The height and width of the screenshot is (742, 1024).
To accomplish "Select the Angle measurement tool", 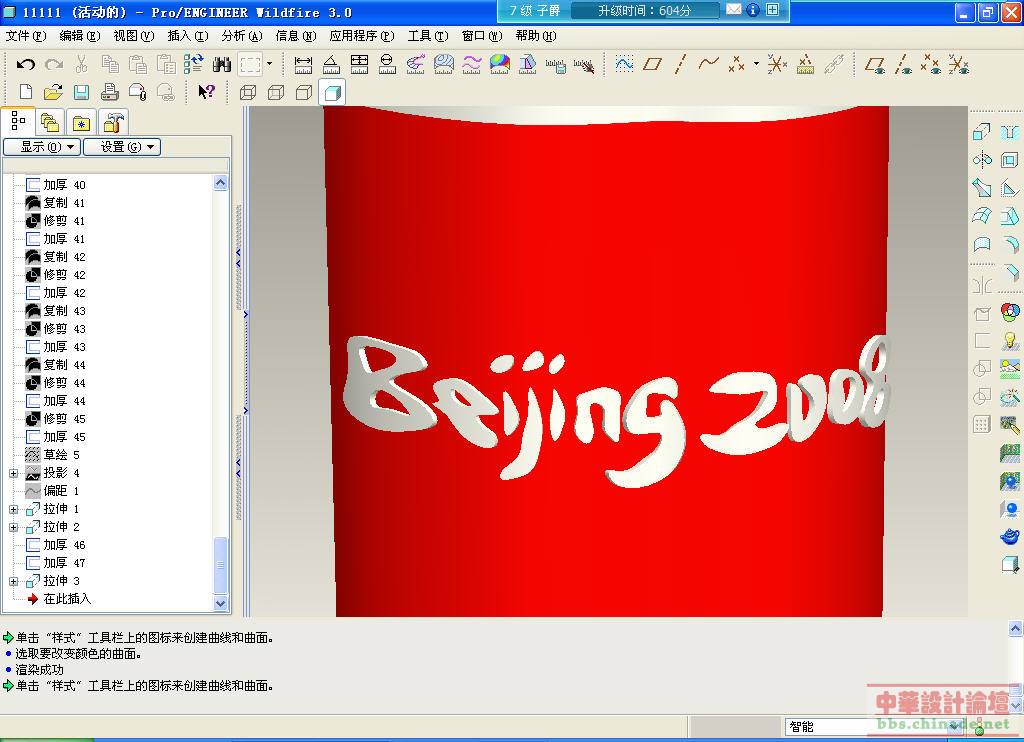I will pyautogui.click(x=331, y=64).
